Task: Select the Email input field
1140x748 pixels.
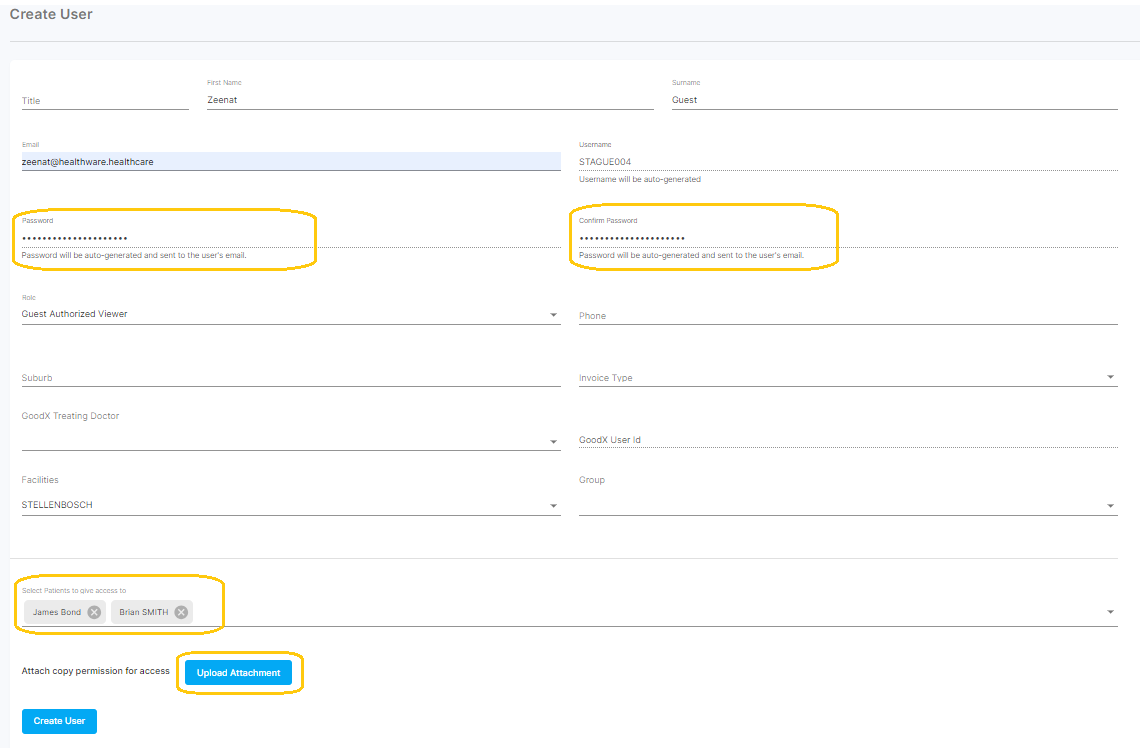Action: (290, 161)
